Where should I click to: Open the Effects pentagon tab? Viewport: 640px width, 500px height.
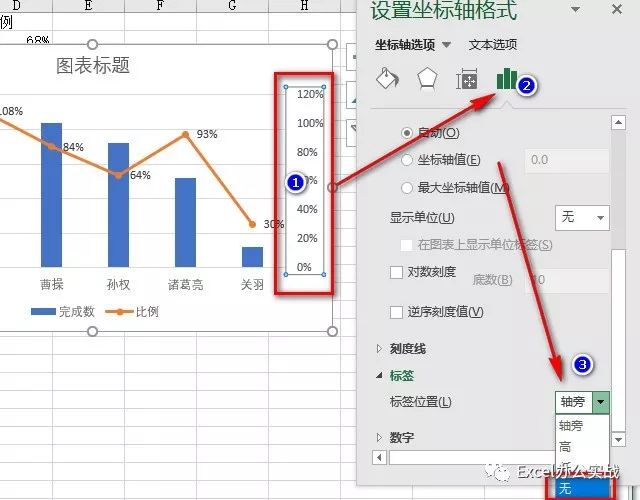pos(427,78)
